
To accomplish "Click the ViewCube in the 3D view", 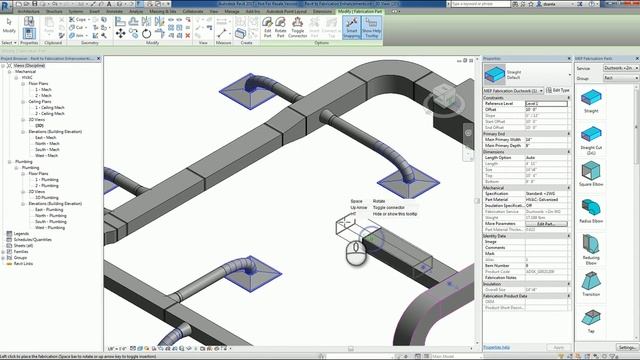I will (444, 97).
